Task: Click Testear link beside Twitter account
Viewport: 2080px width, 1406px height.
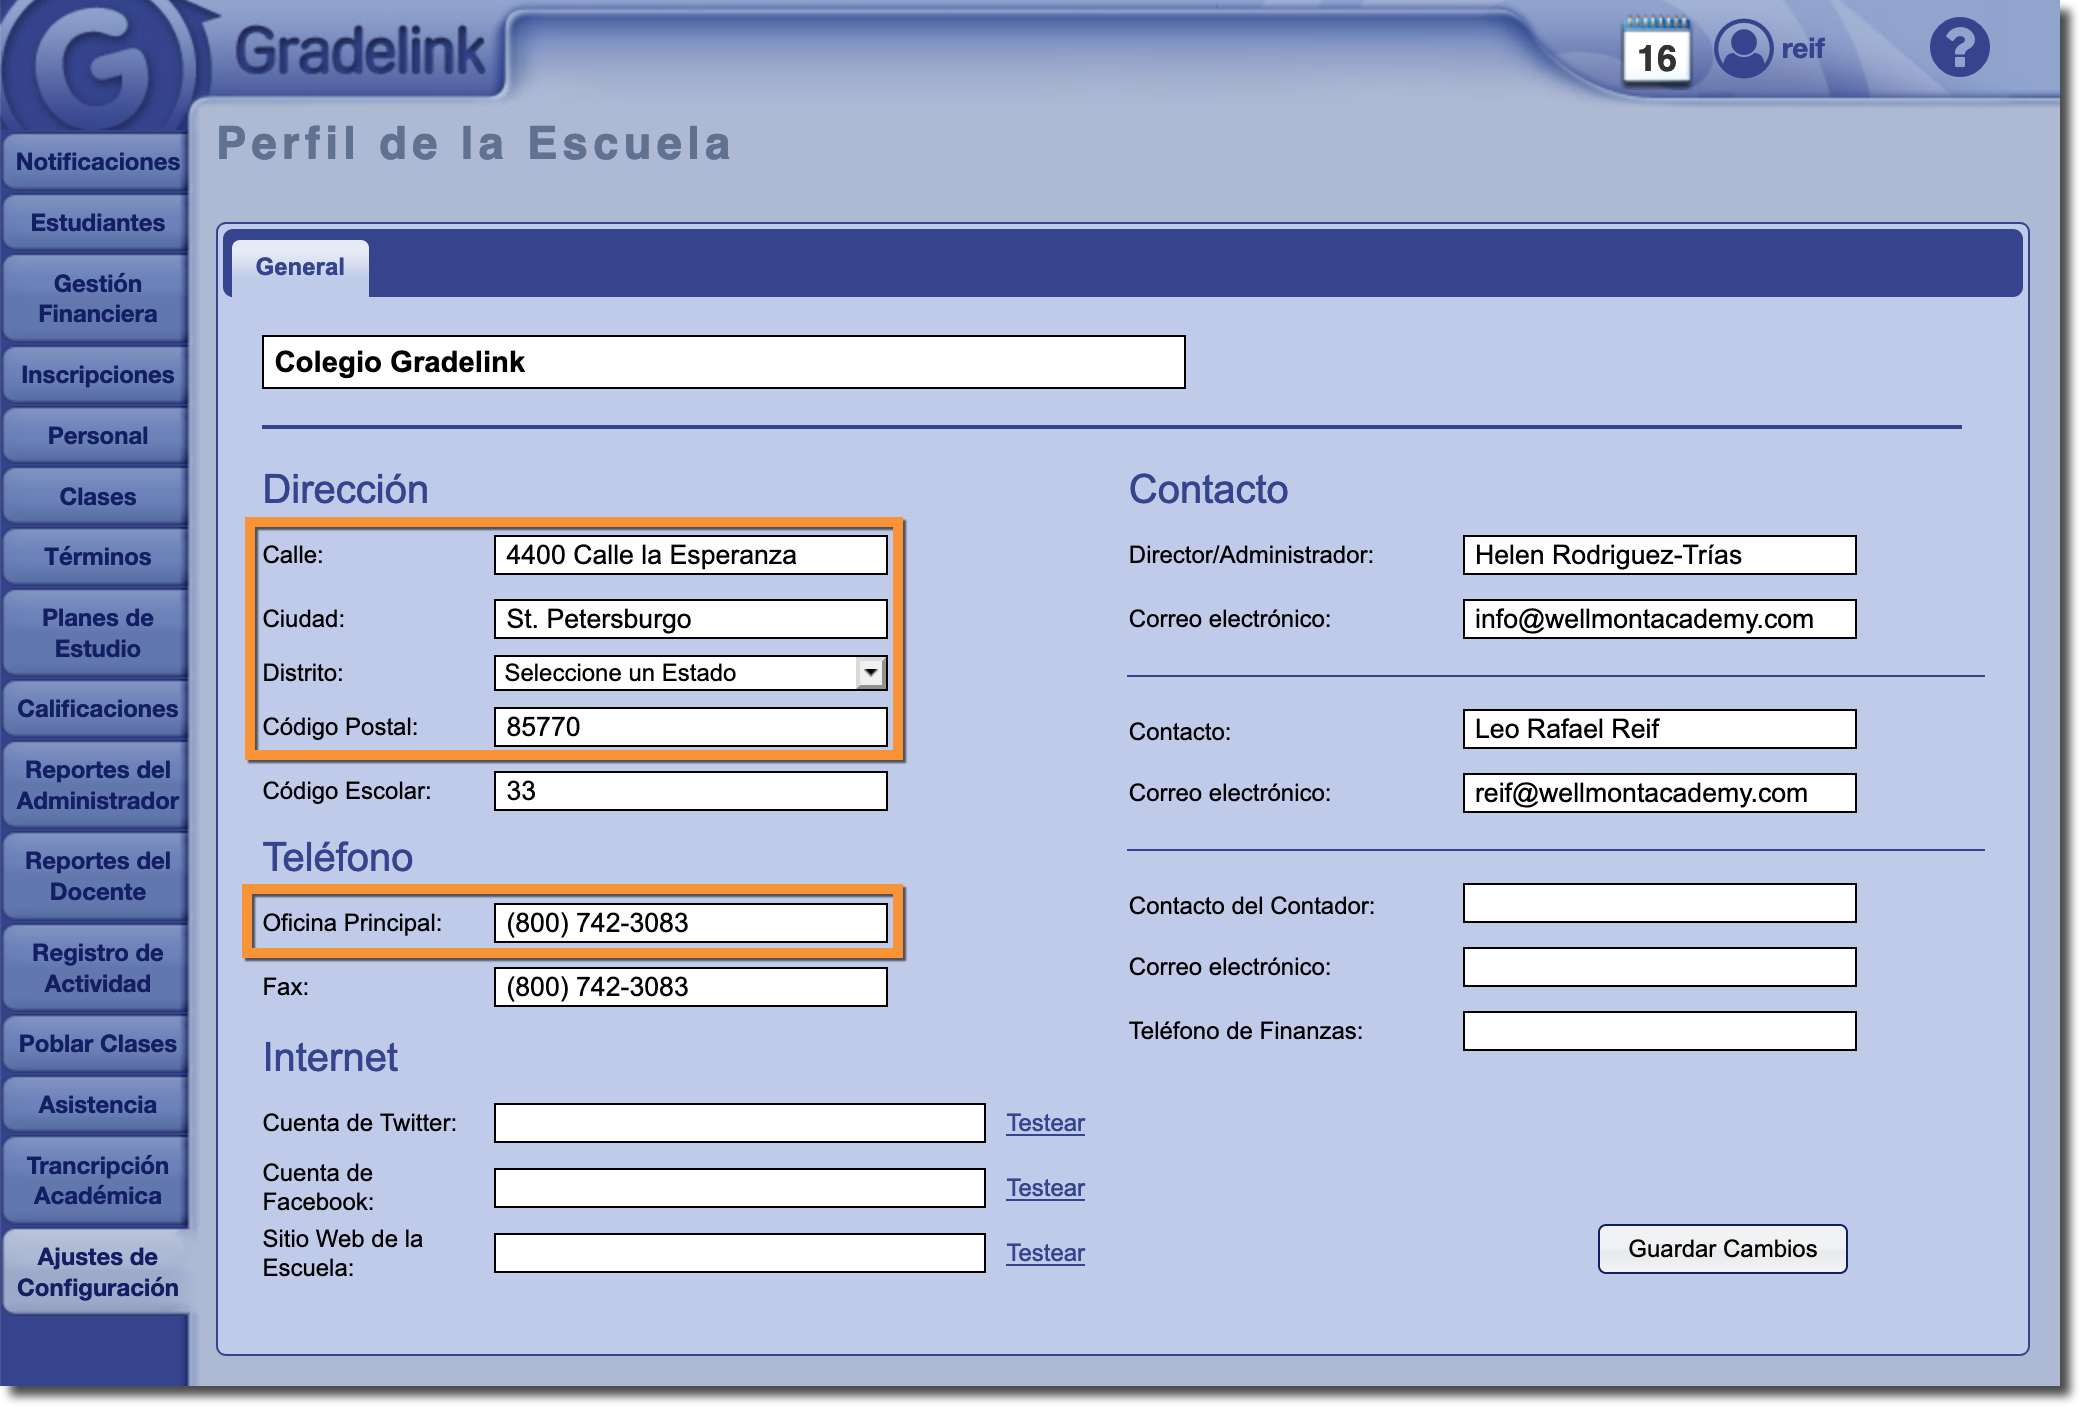Action: (1045, 1123)
